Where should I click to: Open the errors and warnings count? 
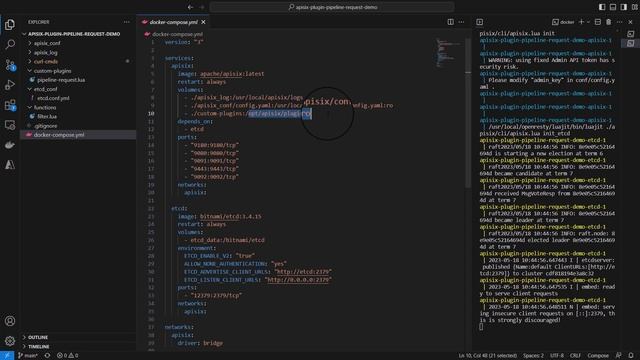pyautogui.click(x=68, y=356)
